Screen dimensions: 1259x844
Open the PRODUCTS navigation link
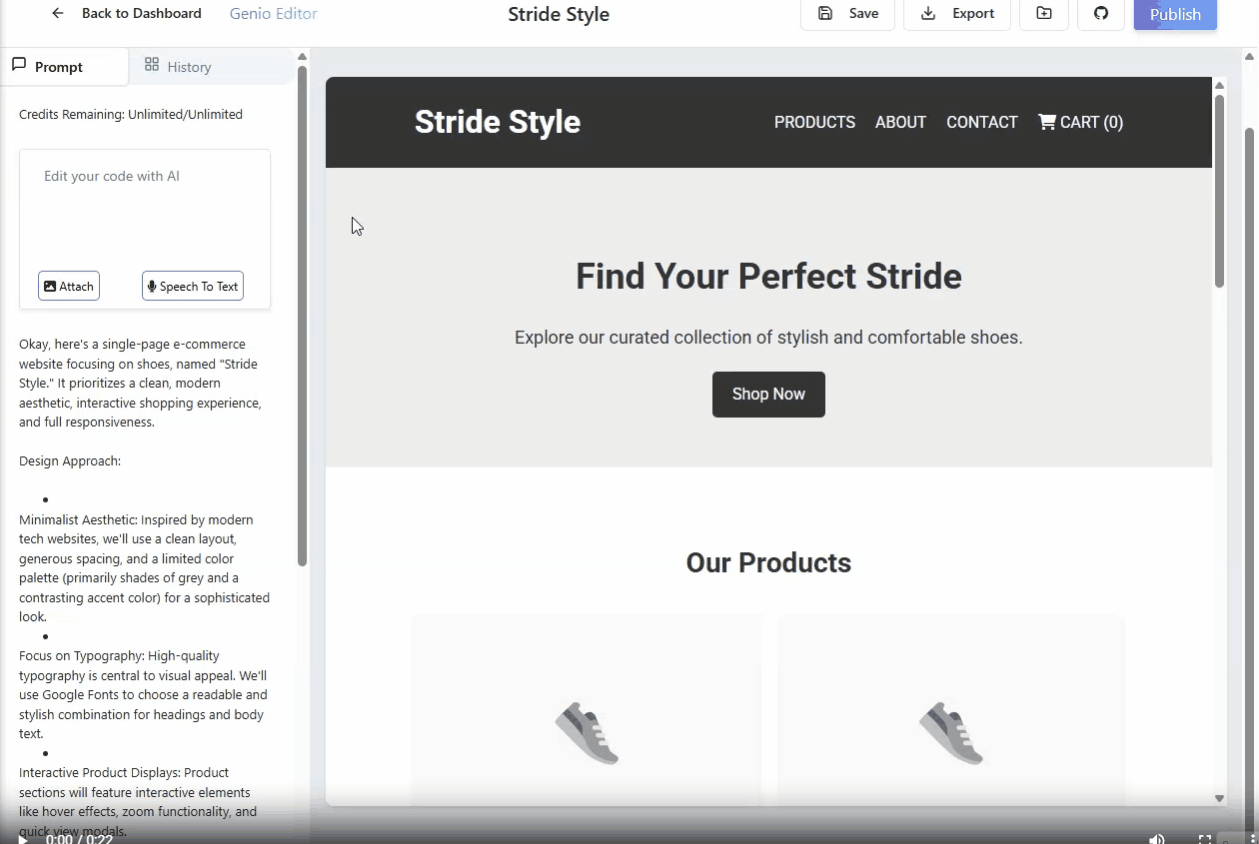point(814,122)
